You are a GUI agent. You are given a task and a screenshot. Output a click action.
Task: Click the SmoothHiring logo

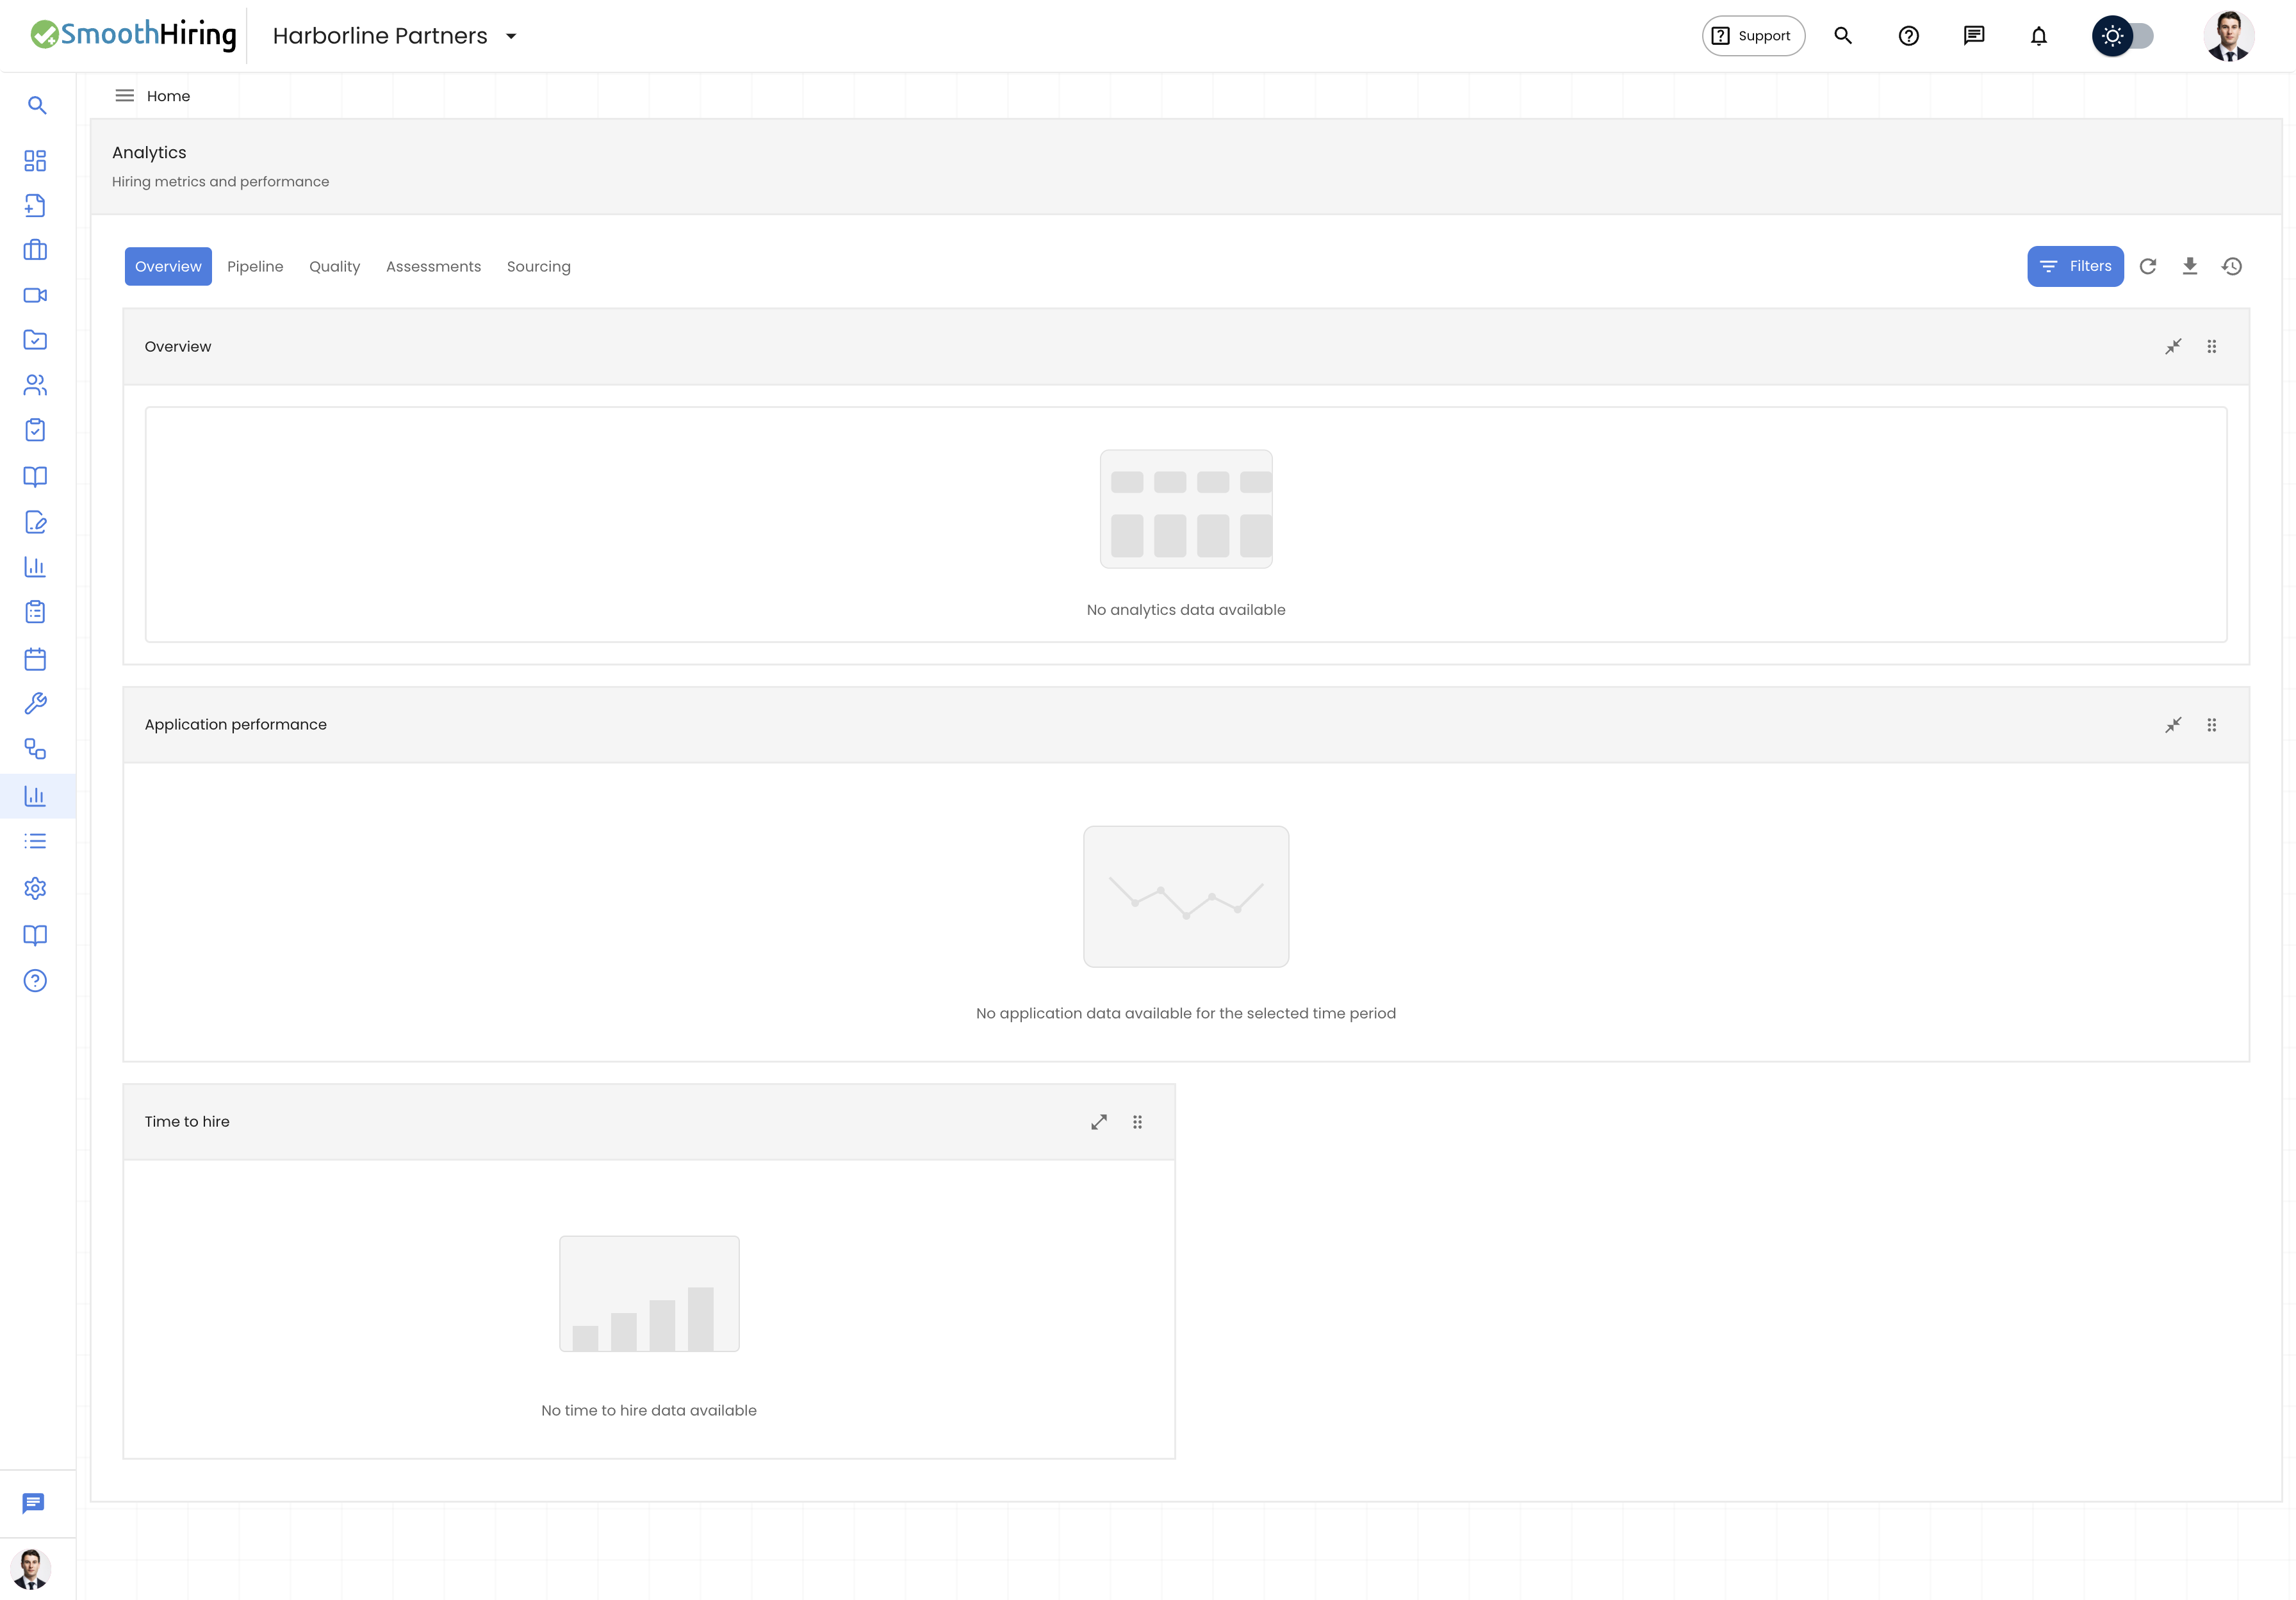coord(133,35)
